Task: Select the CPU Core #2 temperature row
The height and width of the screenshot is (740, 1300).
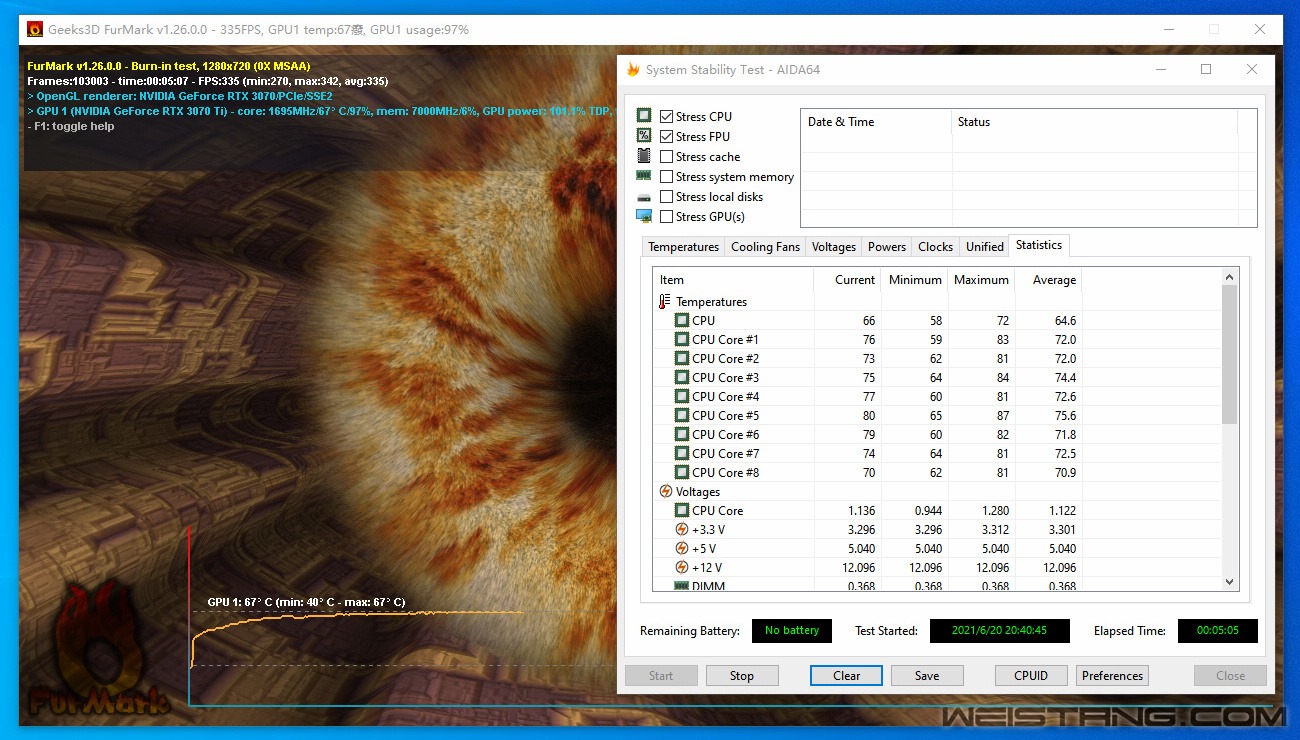Action: [x=937, y=358]
